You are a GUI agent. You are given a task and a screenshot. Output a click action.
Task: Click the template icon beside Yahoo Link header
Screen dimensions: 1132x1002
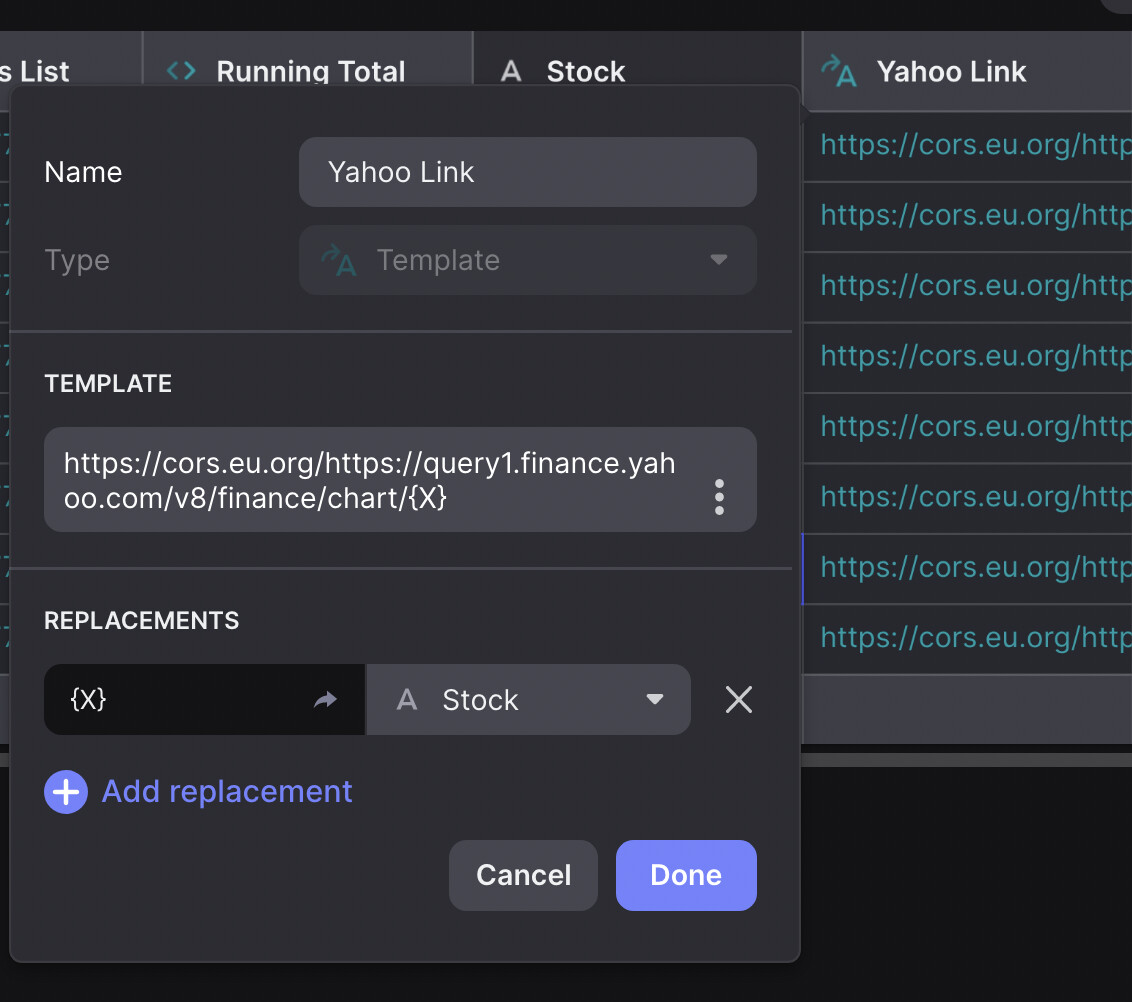838,71
